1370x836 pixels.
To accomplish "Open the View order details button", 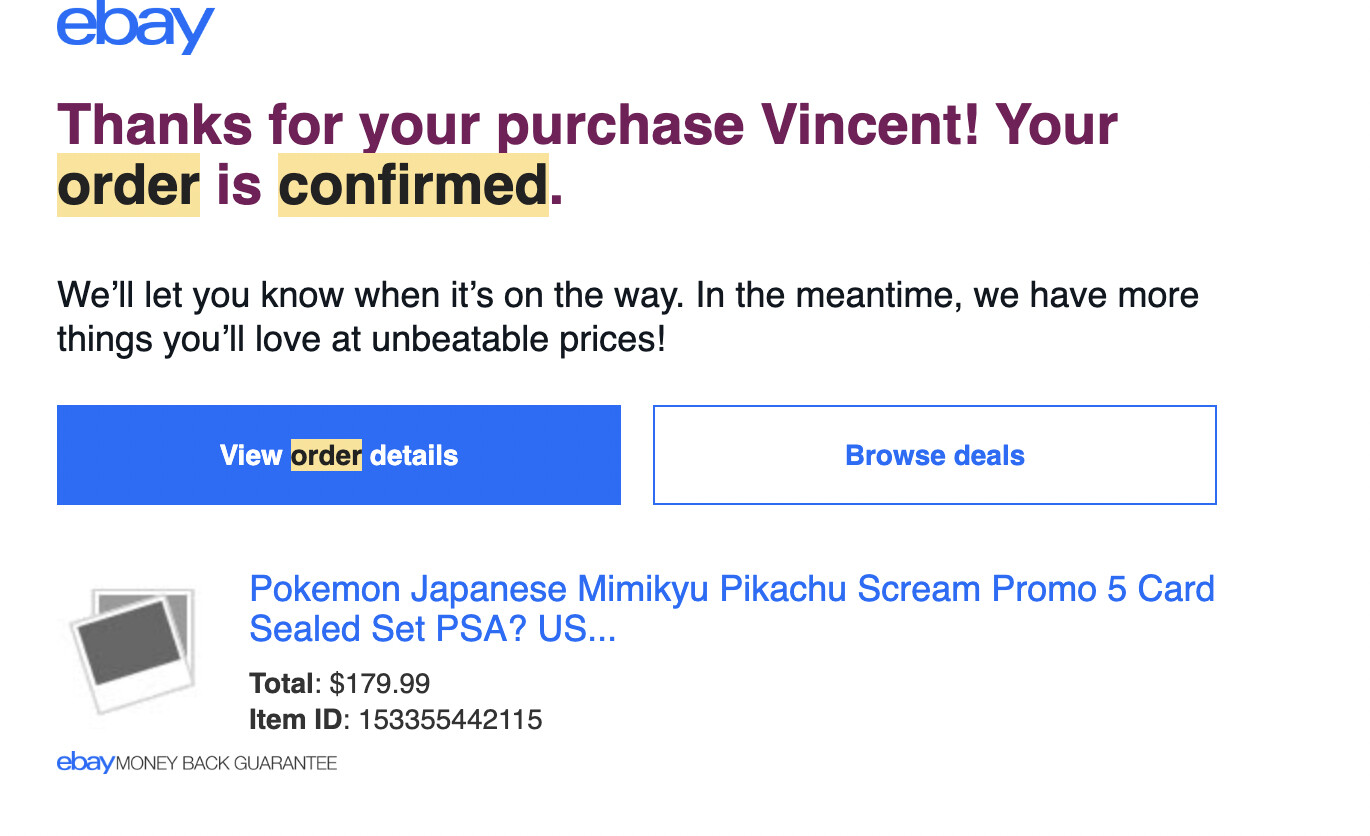I will [338, 455].
